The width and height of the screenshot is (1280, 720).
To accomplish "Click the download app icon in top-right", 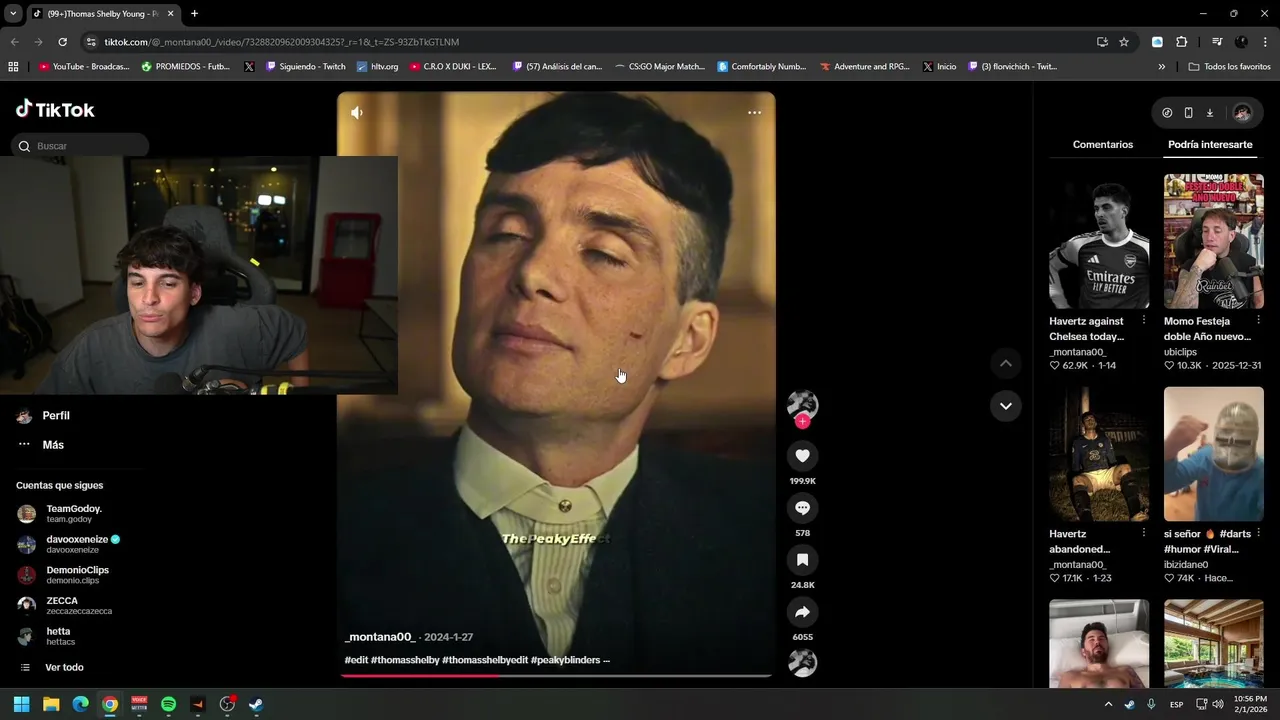I will [x=1209, y=113].
